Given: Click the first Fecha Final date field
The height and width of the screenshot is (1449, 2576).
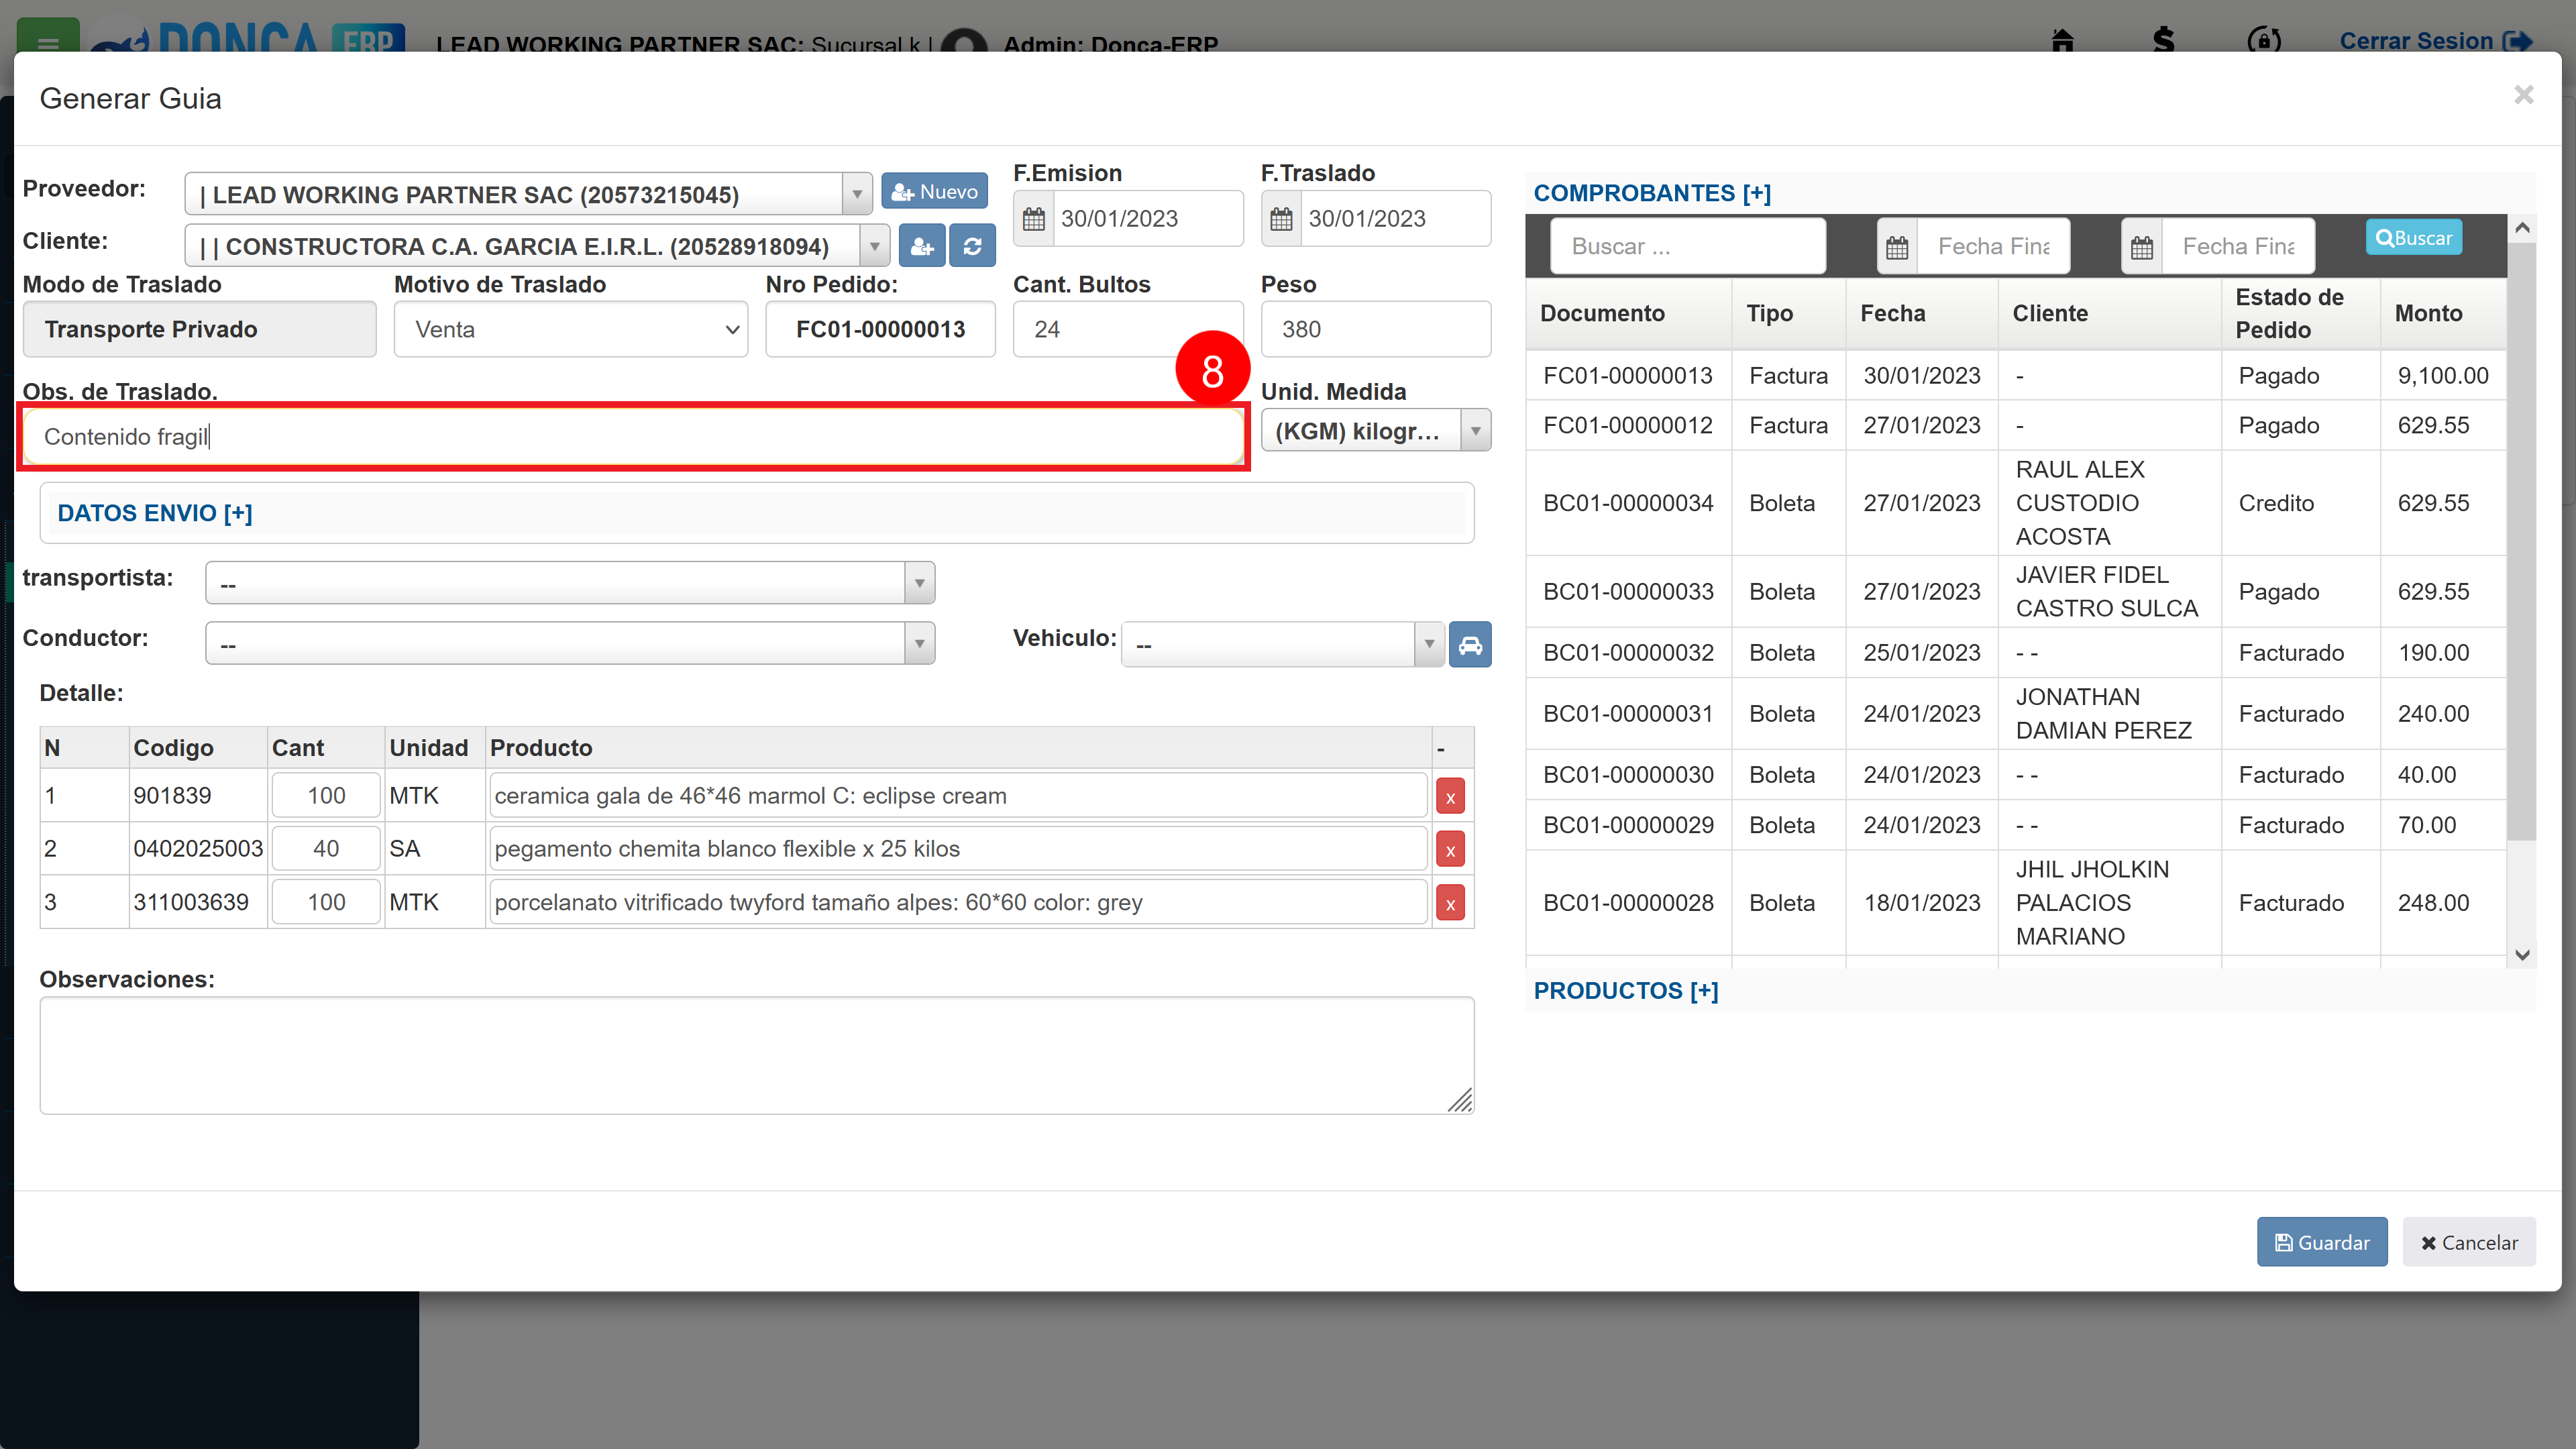Looking at the screenshot, I should [x=1993, y=246].
